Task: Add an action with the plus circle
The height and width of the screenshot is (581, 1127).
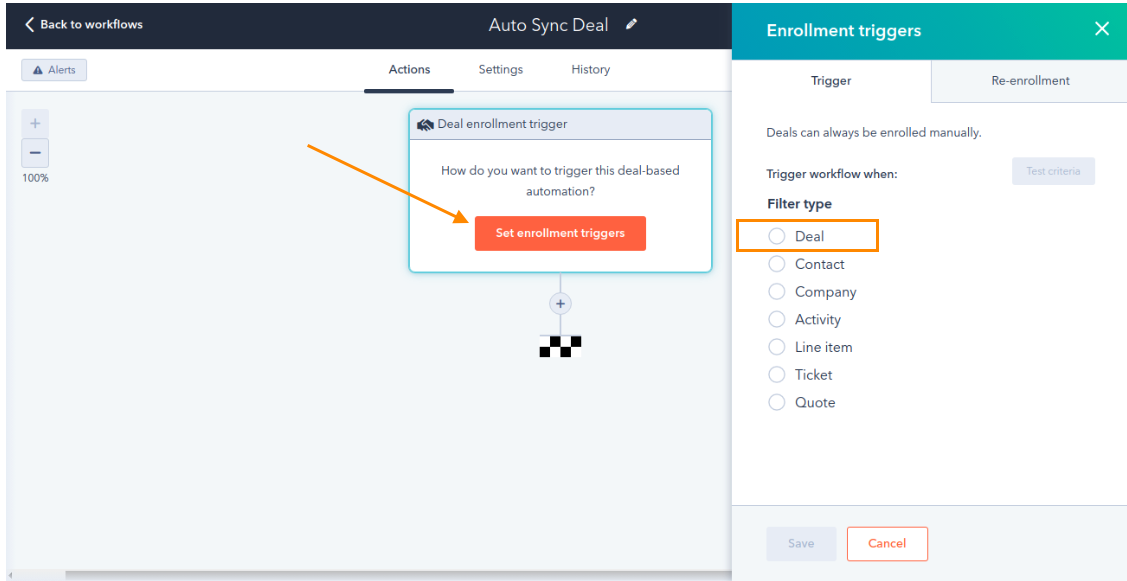Action: pos(561,303)
